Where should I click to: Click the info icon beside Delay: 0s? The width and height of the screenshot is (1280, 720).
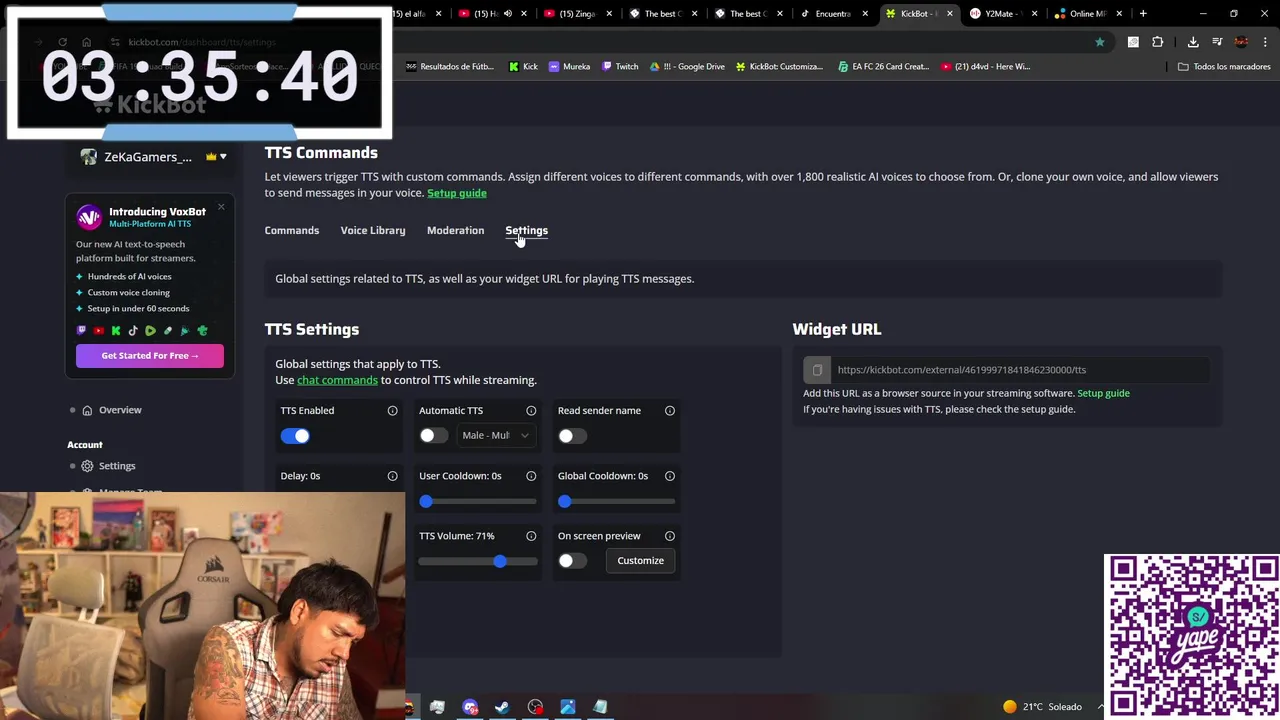pos(392,476)
